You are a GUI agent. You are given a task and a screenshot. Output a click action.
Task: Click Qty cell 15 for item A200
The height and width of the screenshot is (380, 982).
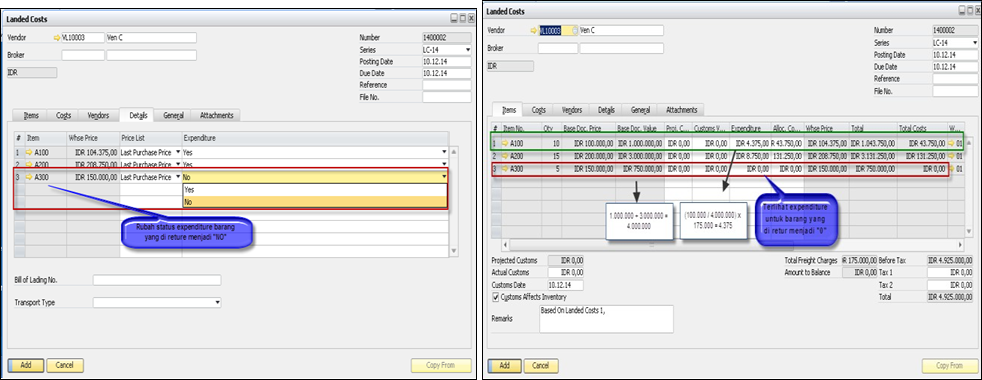point(550,156)
